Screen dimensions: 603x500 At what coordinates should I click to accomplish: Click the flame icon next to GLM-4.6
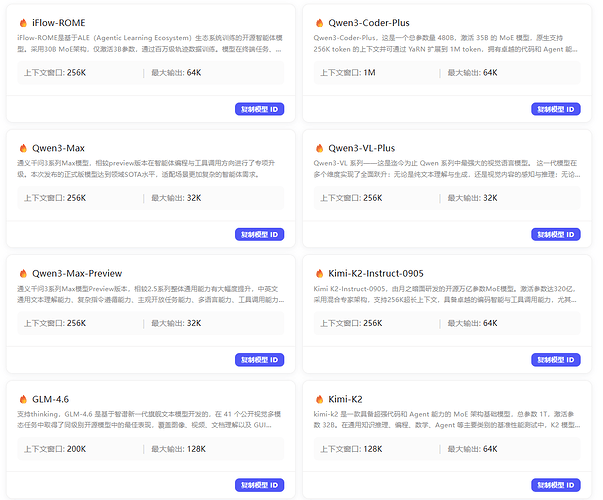point(24,397)
